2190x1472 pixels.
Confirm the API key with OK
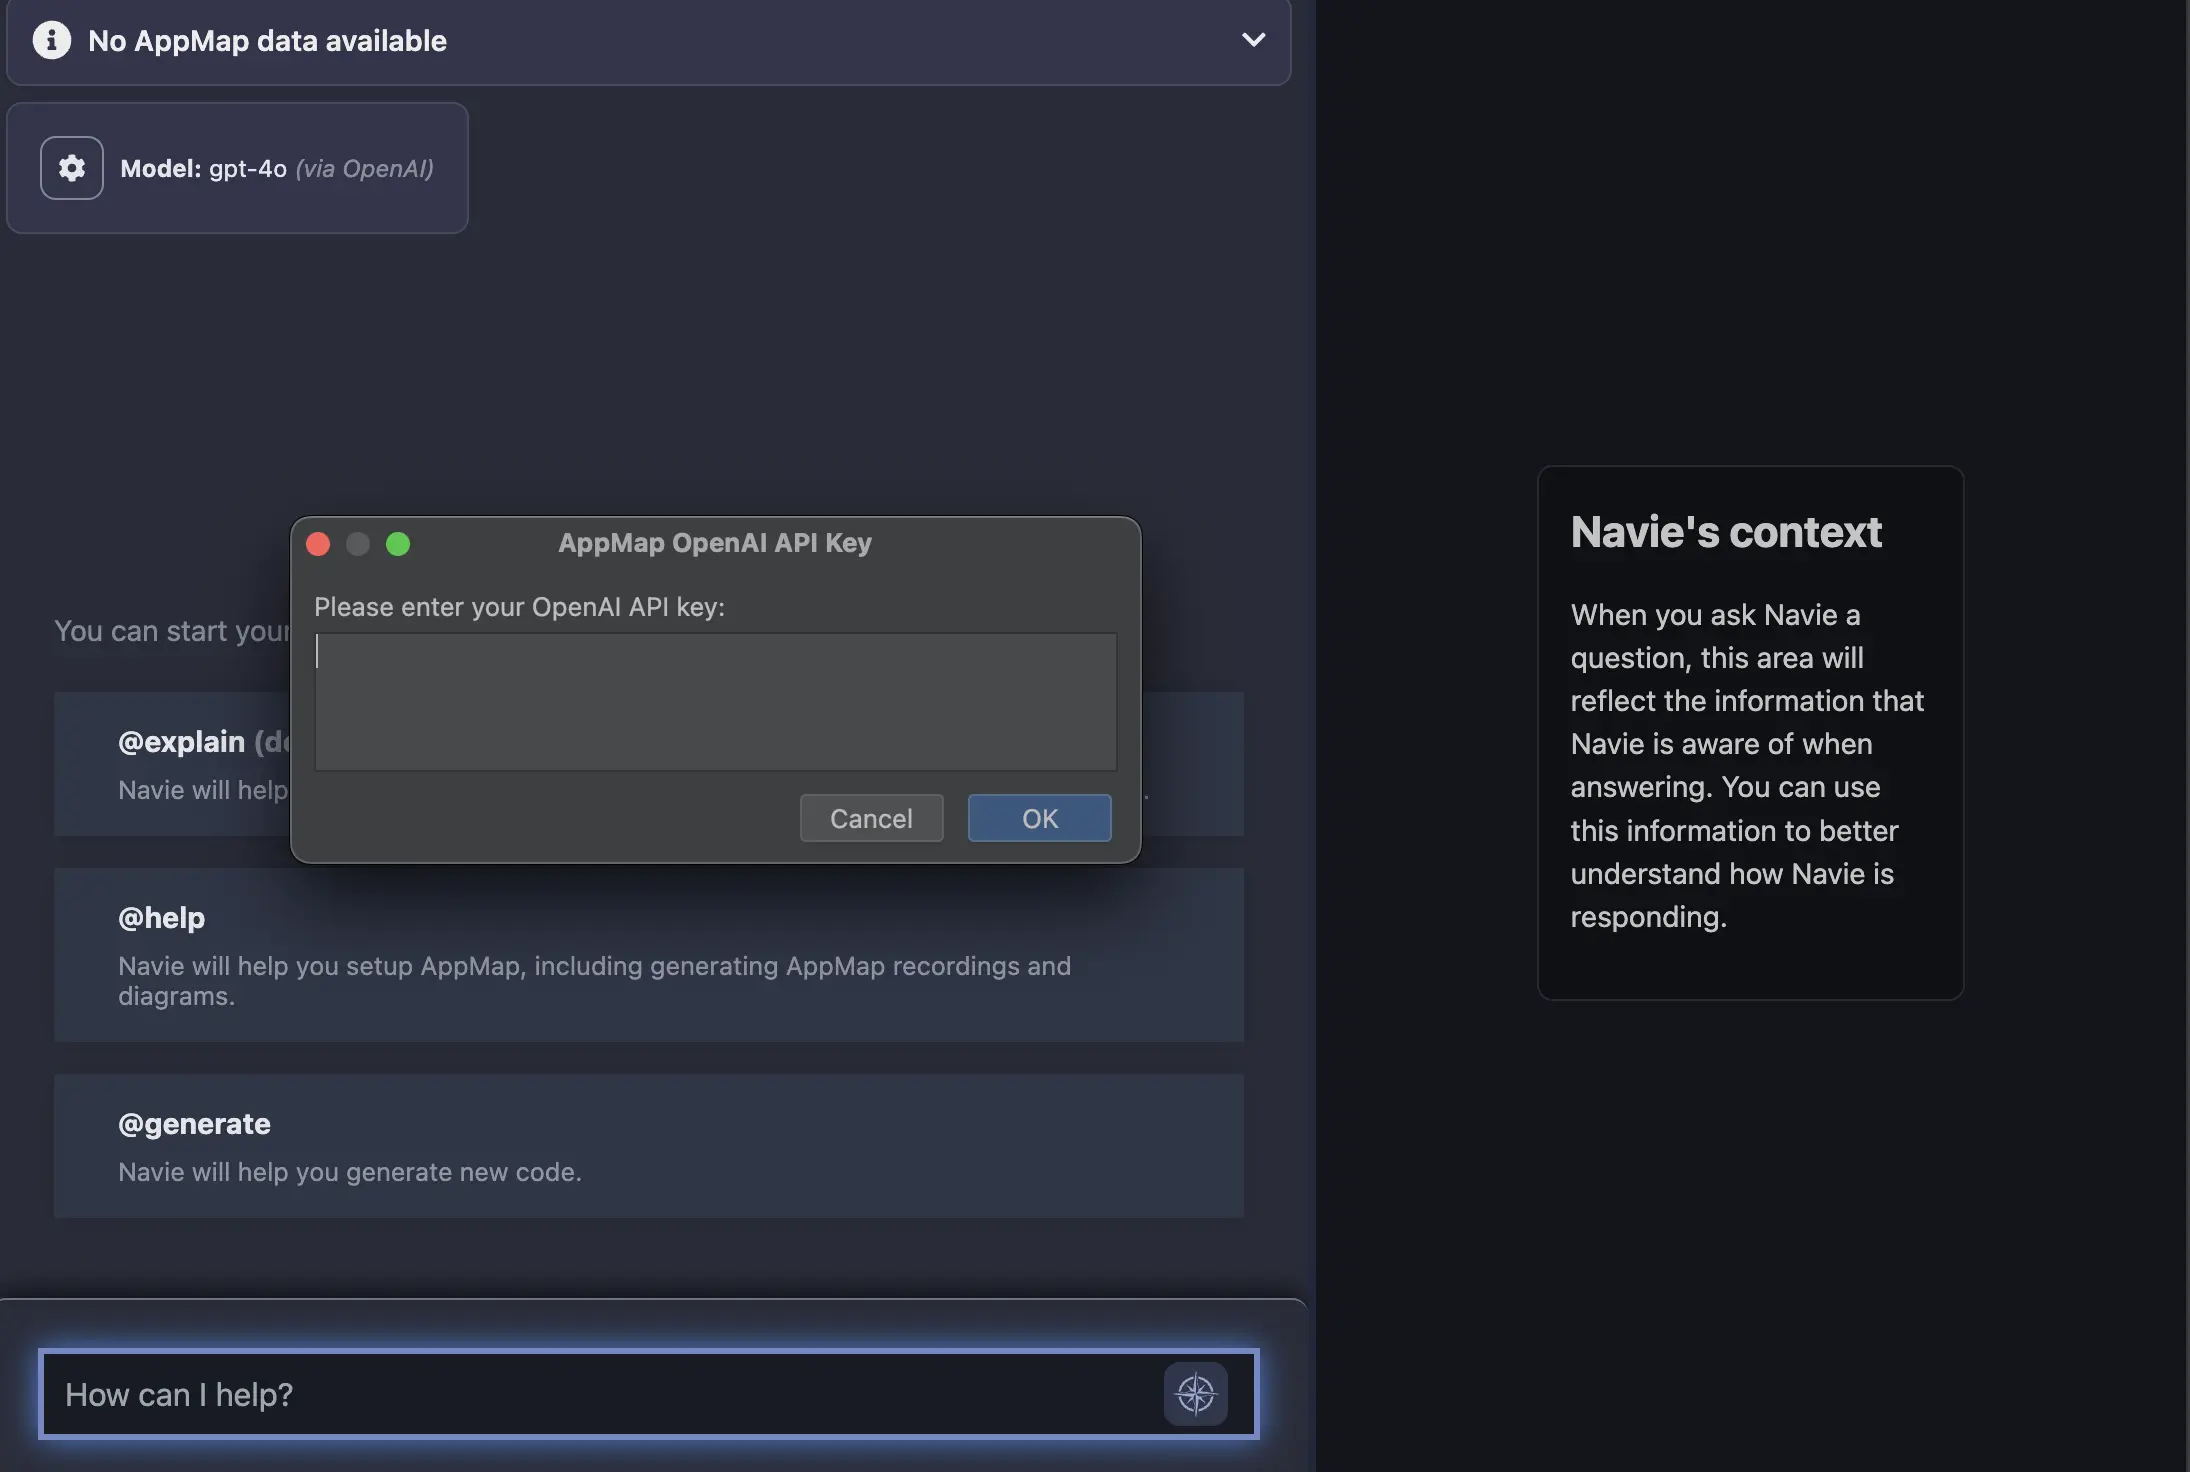click(1039, 818)
